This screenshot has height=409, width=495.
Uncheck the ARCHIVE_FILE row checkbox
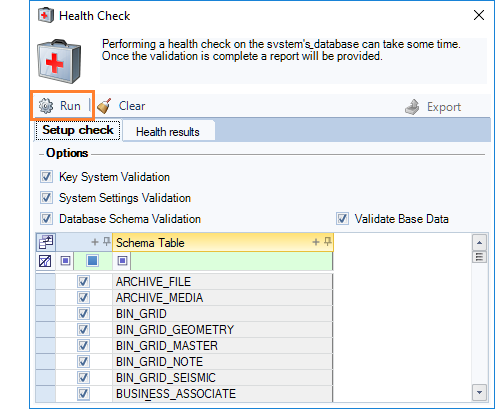click(x=83, y=282)
